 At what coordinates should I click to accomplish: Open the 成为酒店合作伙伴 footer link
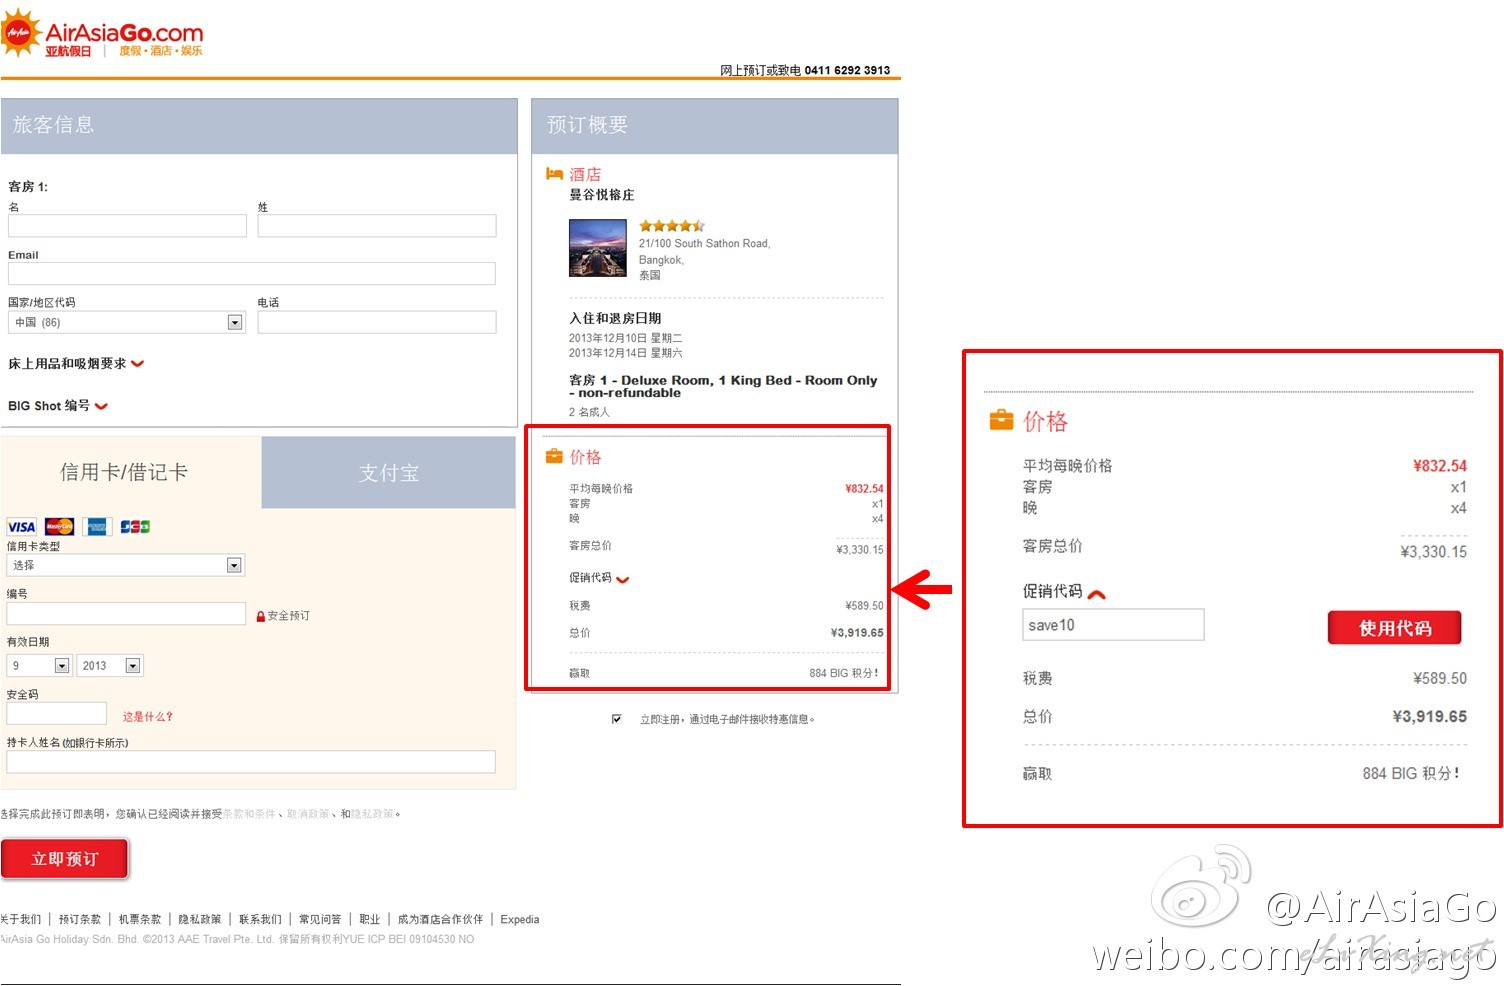pyautogui.click(x=440, y=919)
